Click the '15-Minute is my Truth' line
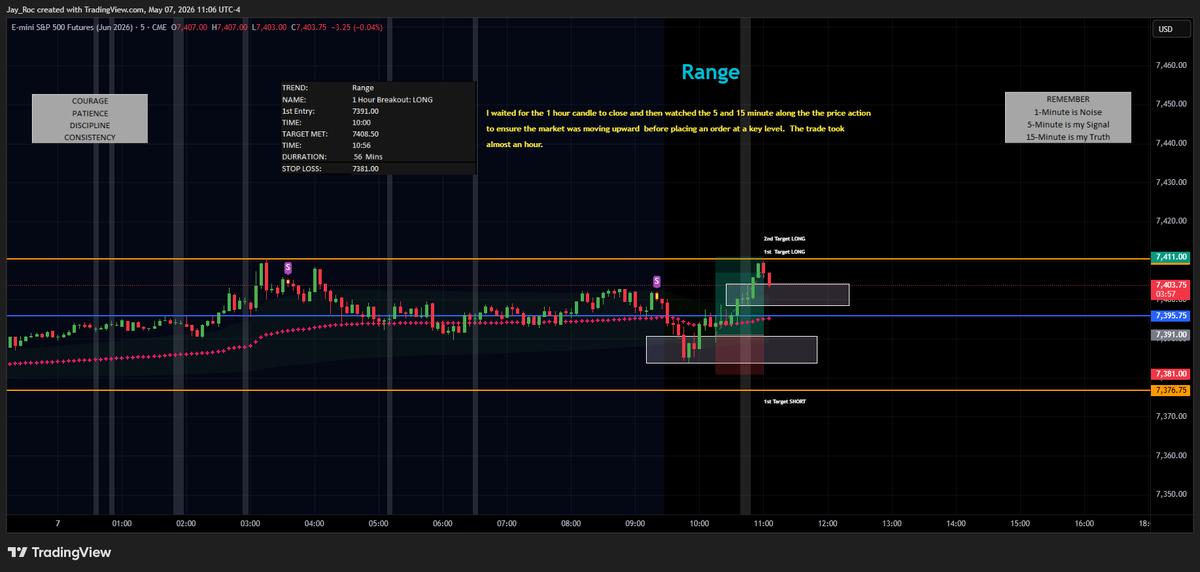This screenshot has height=572, width=1200. (1068, 136)
